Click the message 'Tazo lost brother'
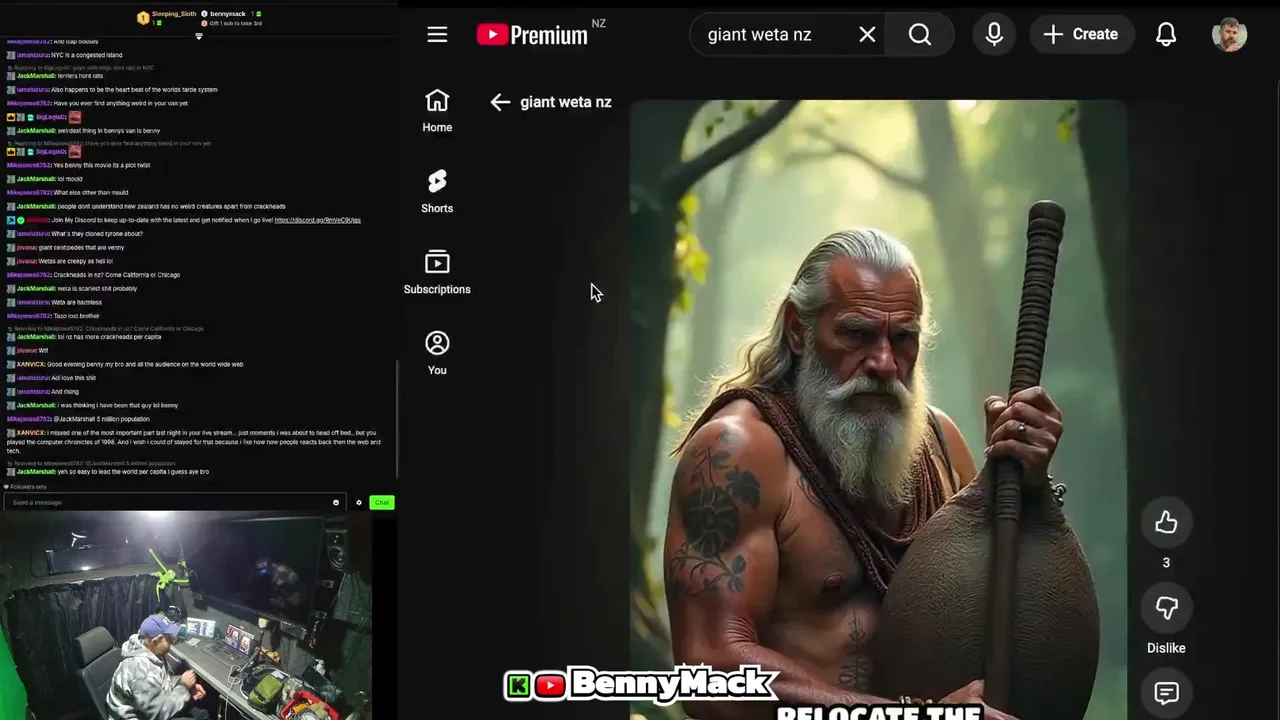1280x720 pixels. click(x=76, y=316)
